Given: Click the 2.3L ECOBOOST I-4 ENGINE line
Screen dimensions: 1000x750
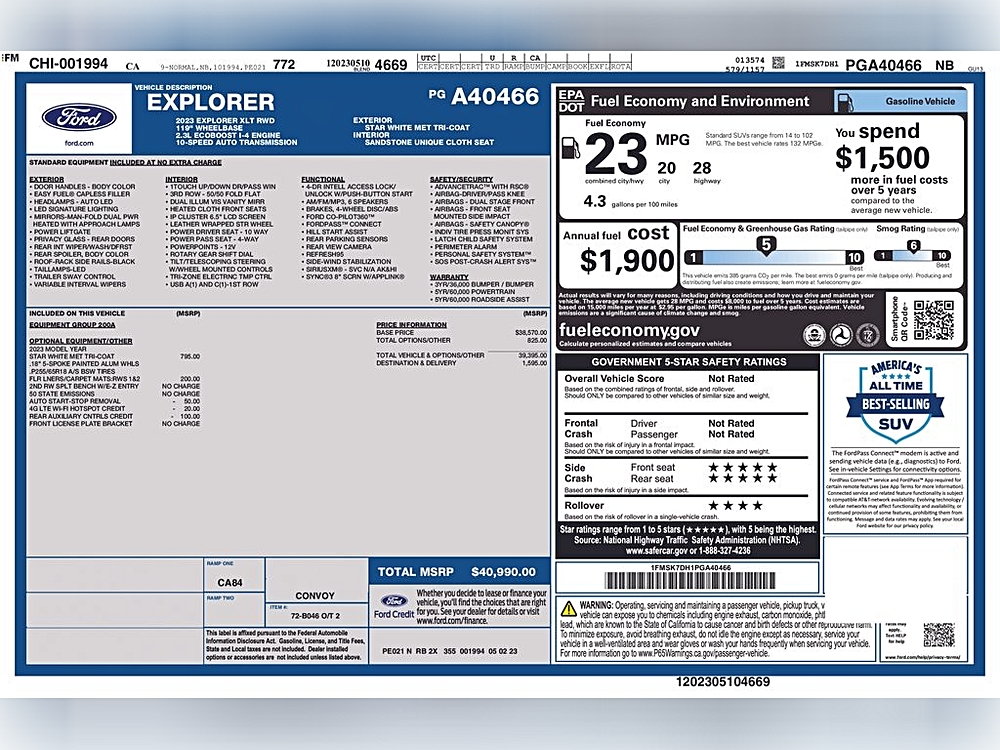Looking at the screenshot, I should click(x=228, y=135).
